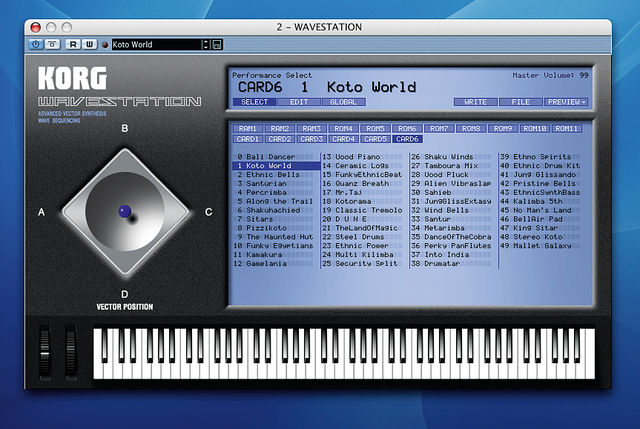Screen dimensions: 640x429
Task: Open the GLOBAL page
Action: [343, 102]
